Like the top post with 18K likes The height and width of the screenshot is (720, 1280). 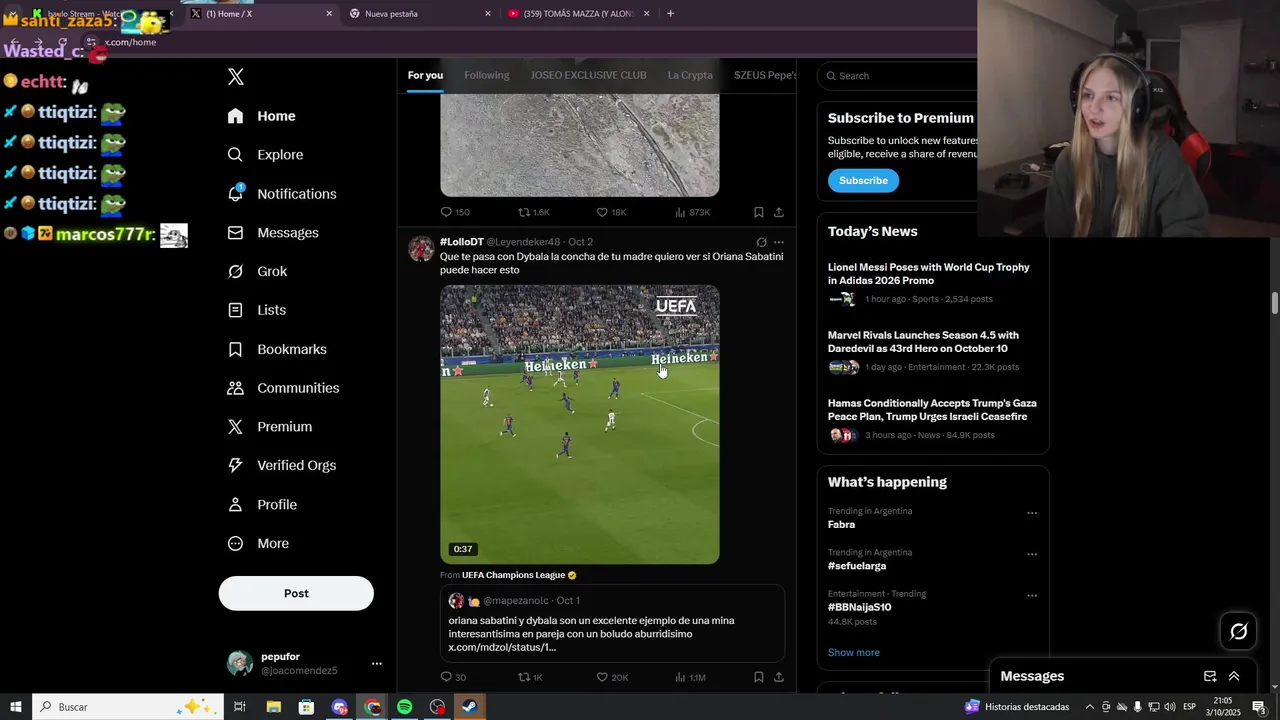click(611, 212)
